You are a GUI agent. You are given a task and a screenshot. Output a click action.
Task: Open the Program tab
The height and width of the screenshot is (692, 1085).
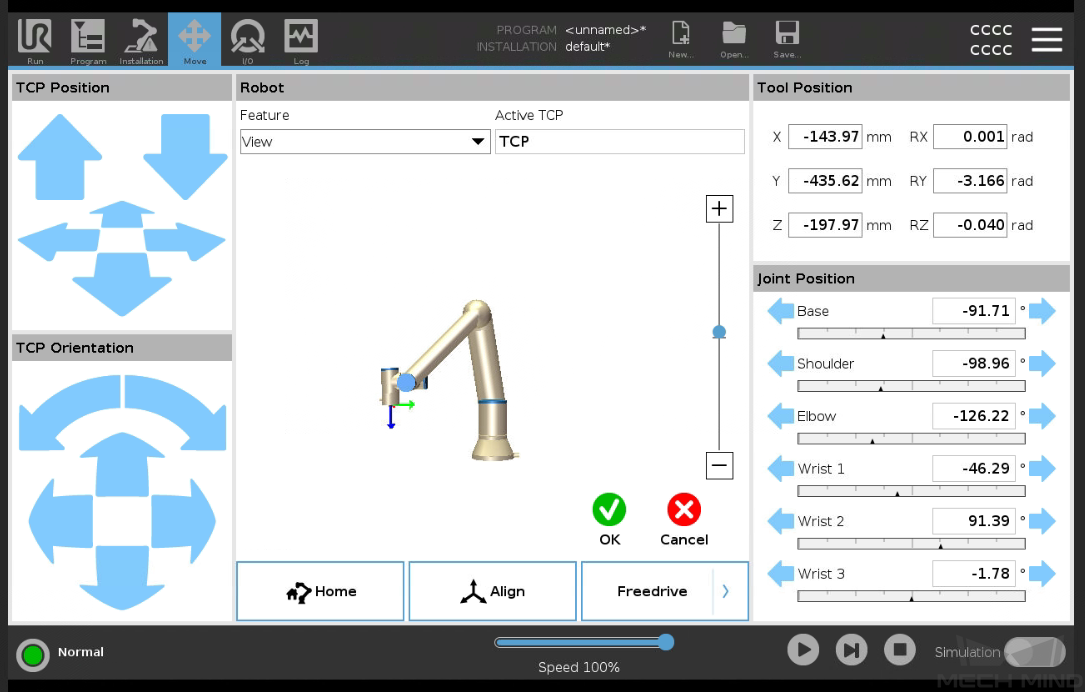coord(88,42)
